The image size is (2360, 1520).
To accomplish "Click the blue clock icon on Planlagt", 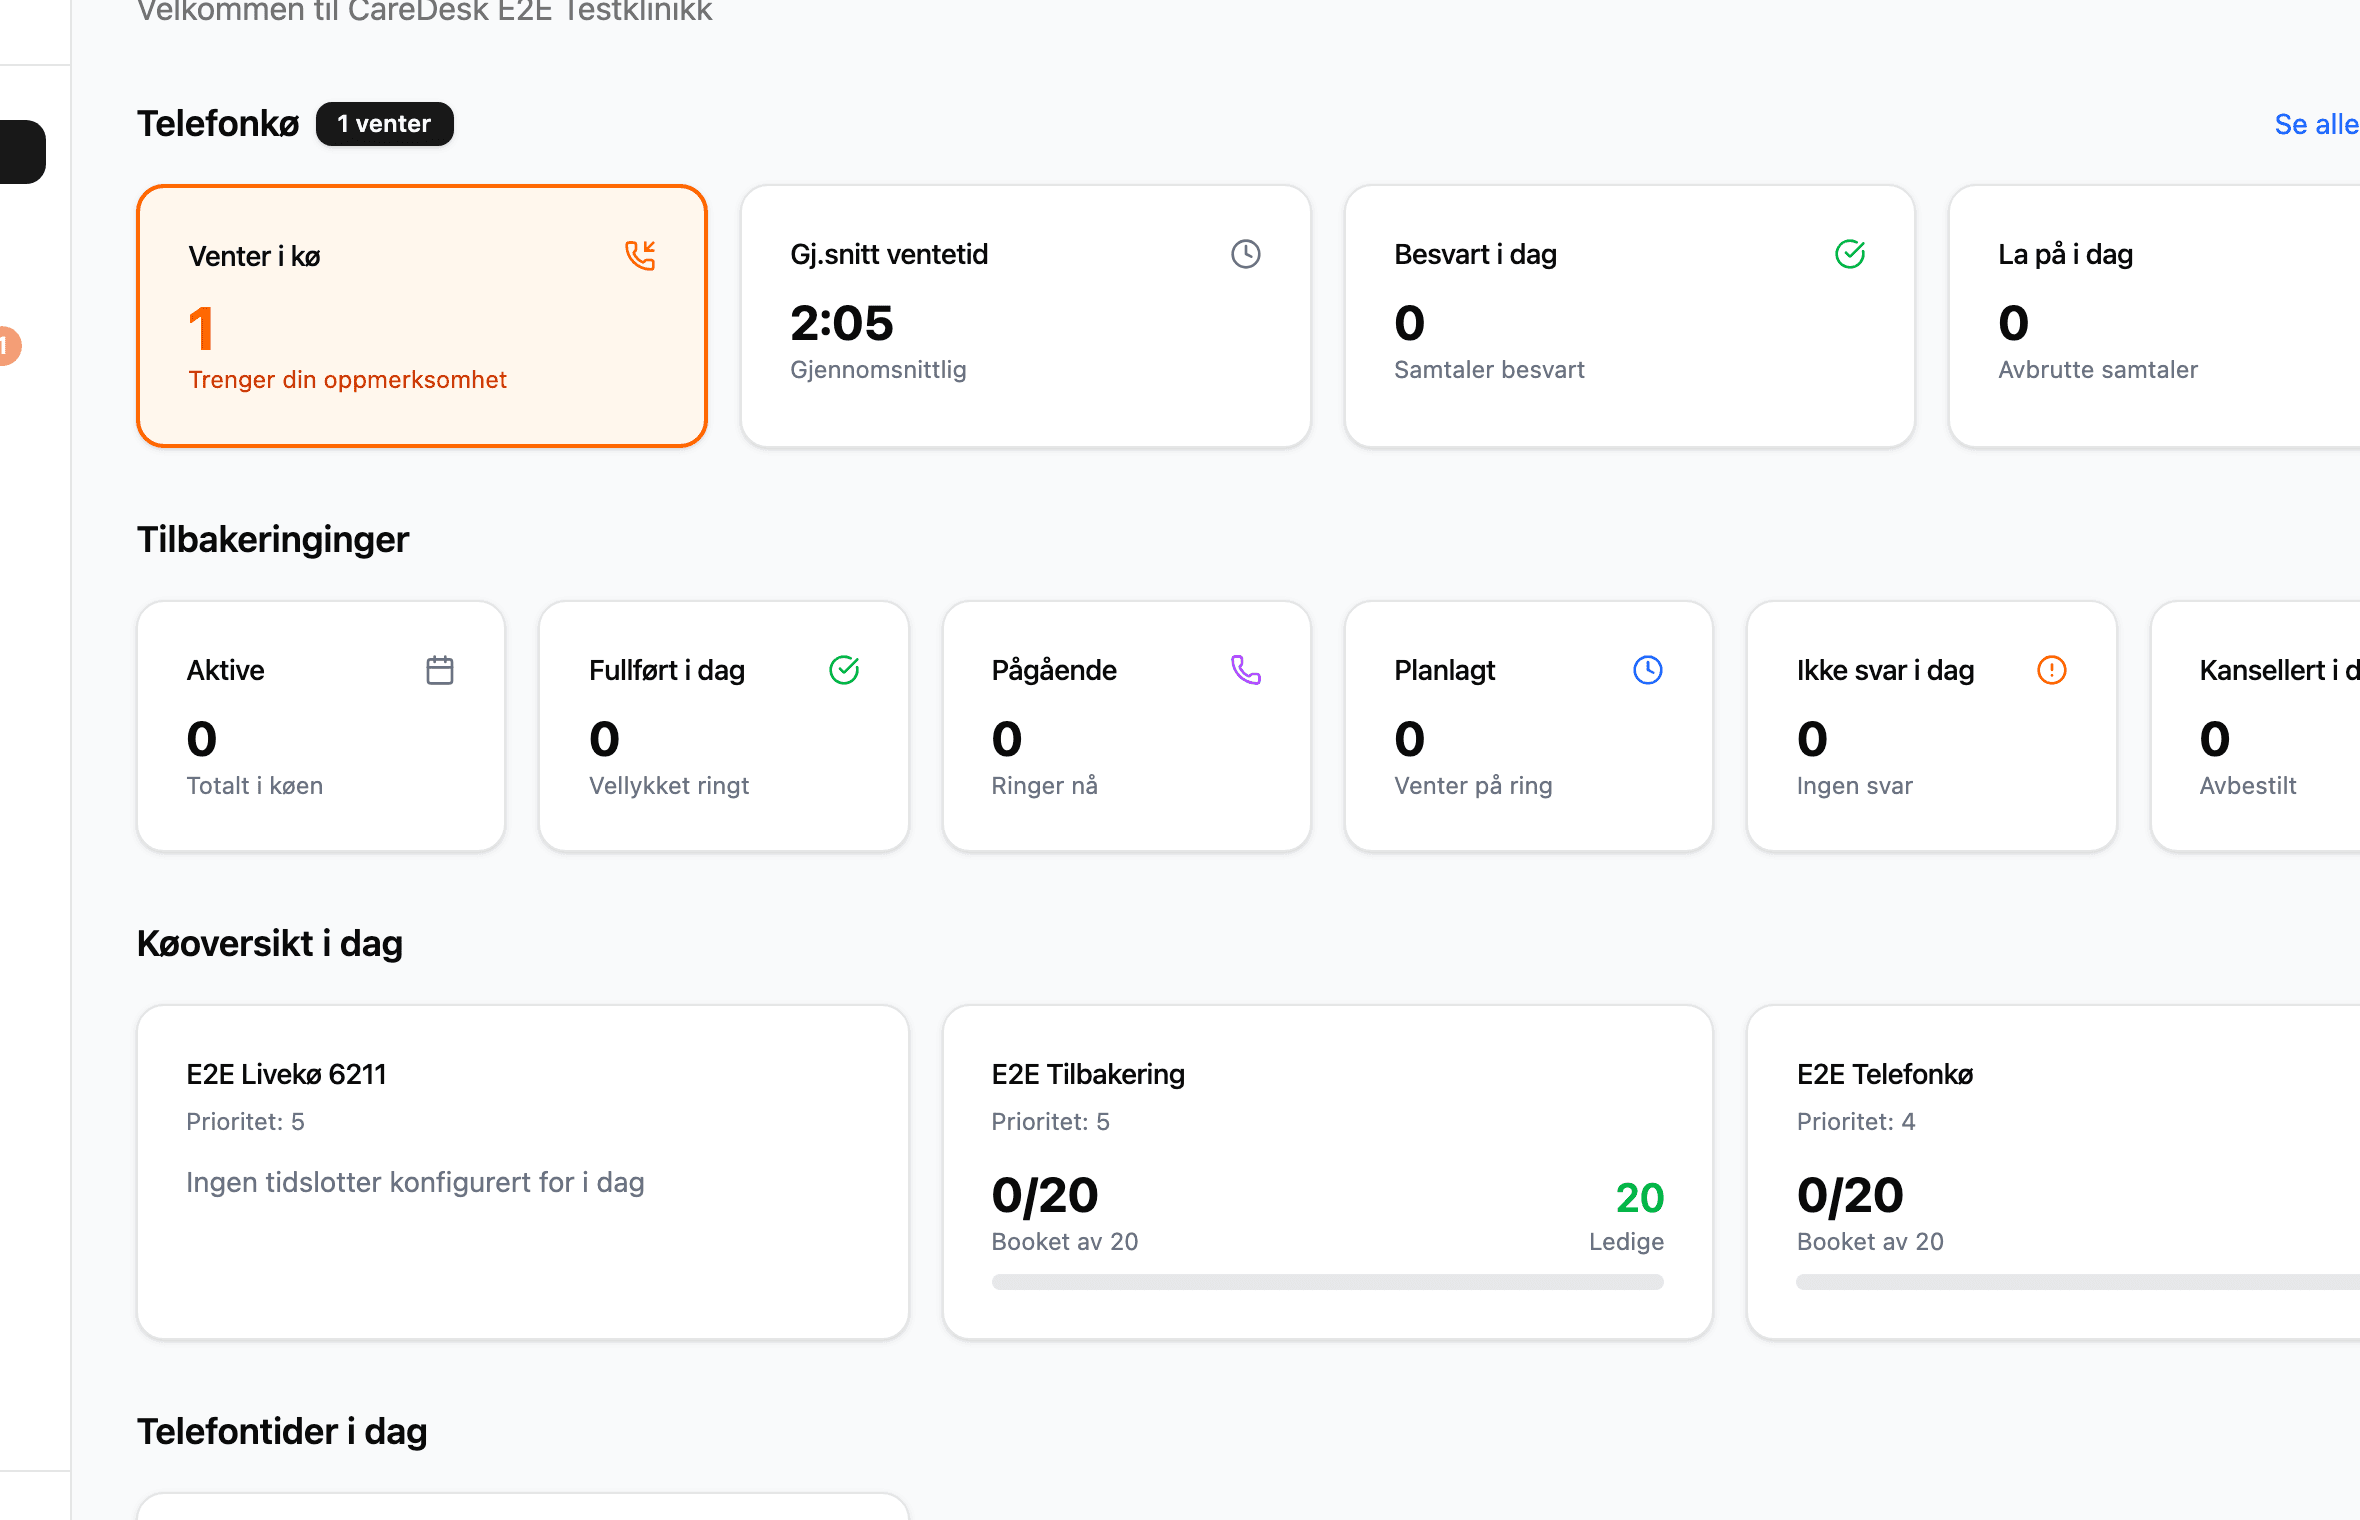I will [x=1648, y=670].
